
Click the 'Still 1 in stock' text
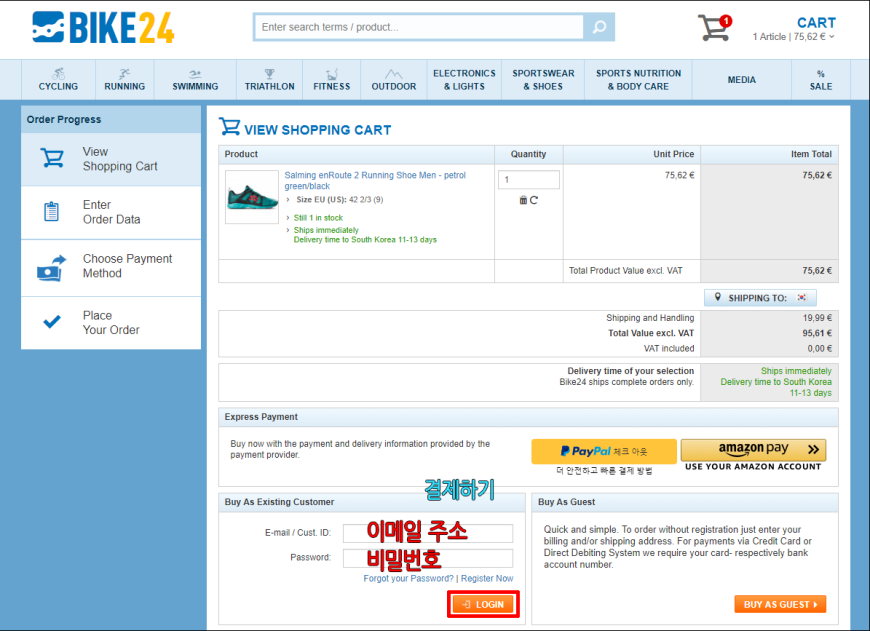point(318,218)
